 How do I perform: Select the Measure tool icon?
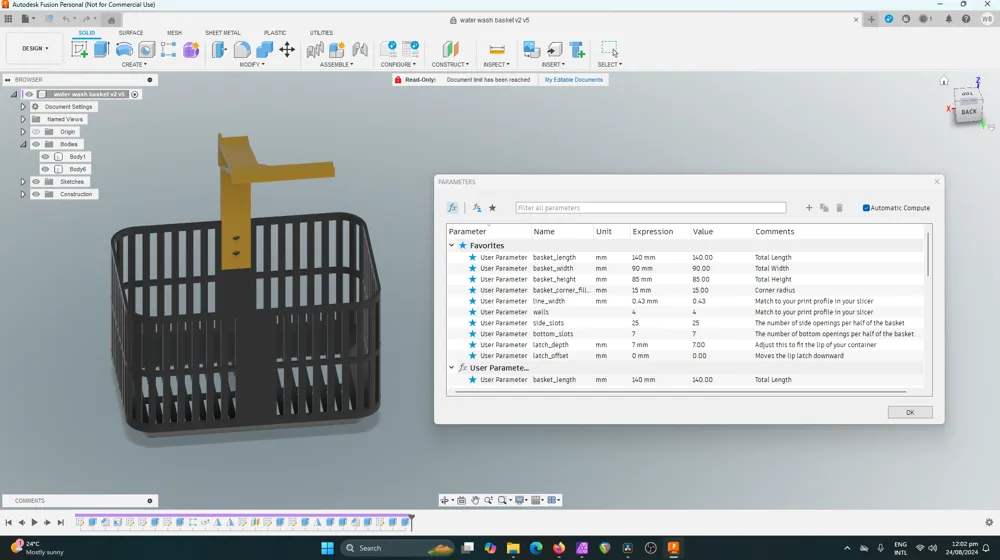tap(497, 49)
